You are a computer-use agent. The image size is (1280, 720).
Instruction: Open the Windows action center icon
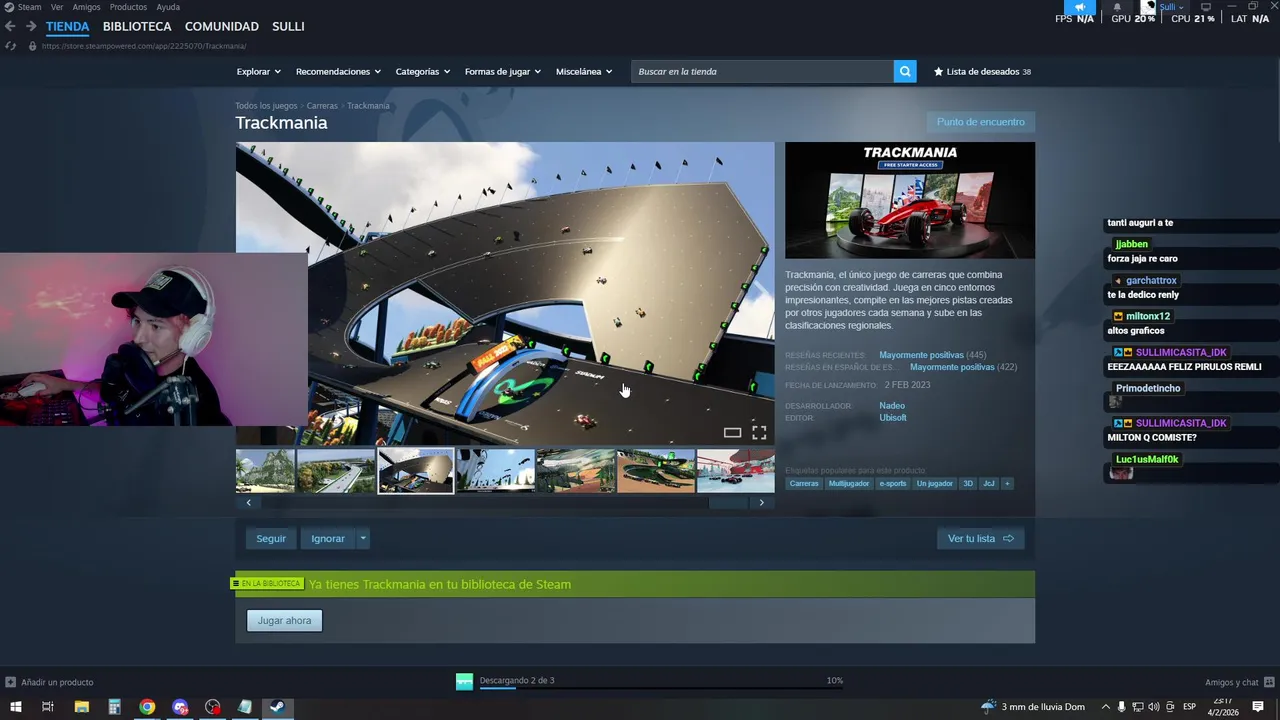click(1258, 707)
